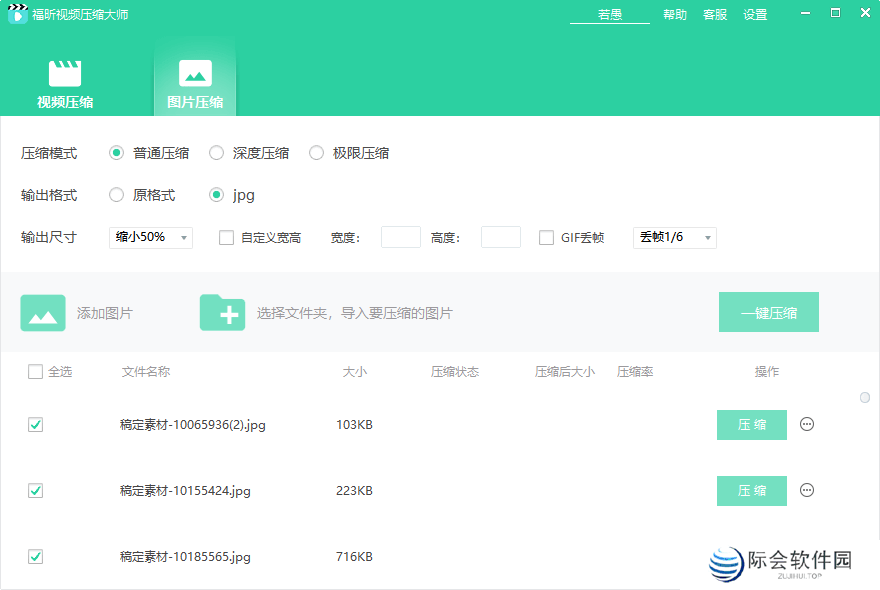The height and width of the screenshot is (590, 880).
Task: Select the 极限压缩 compression mode
Action: tap(316, 152)
